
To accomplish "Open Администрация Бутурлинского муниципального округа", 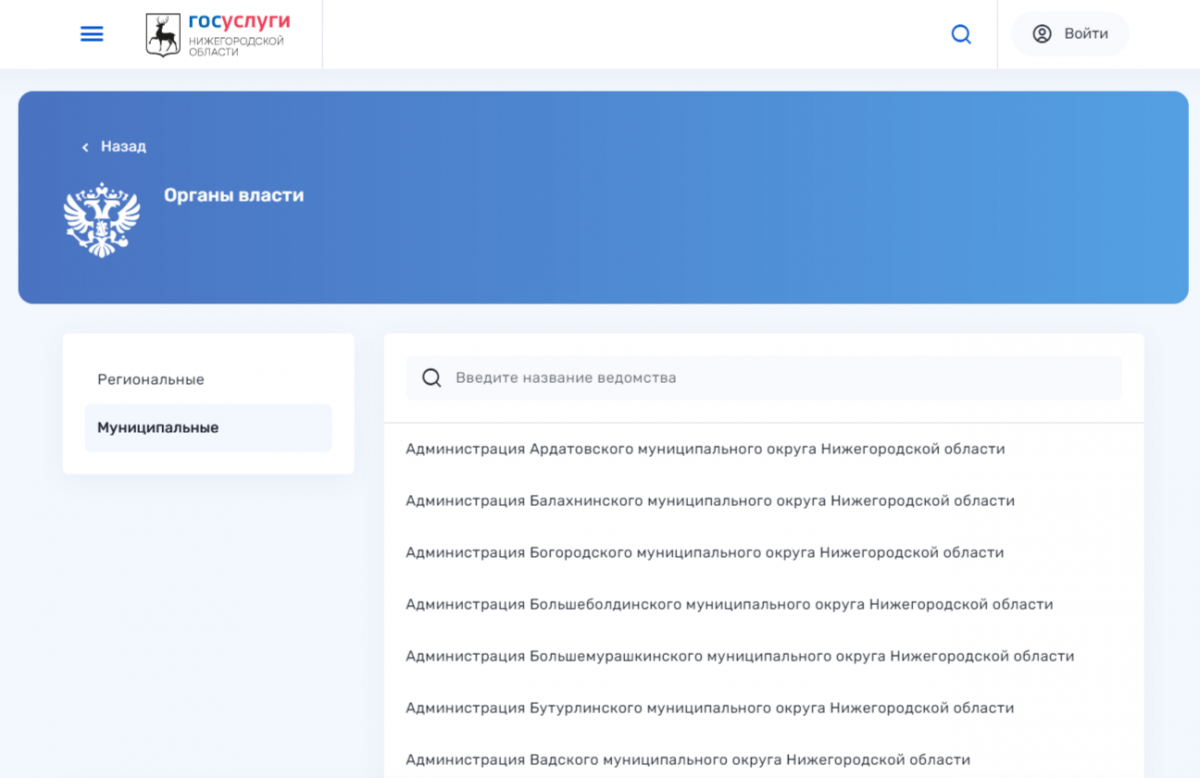I will point(709,708).
